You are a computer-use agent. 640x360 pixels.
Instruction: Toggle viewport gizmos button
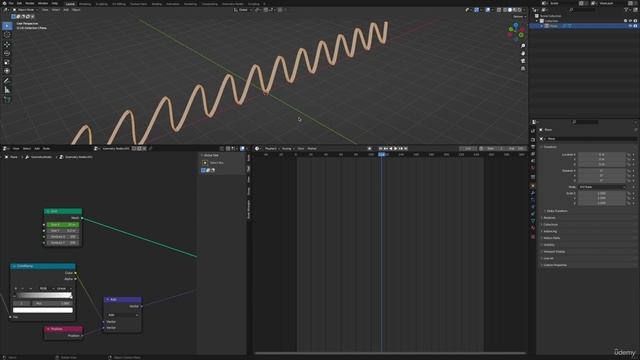(x=476, y=10)
